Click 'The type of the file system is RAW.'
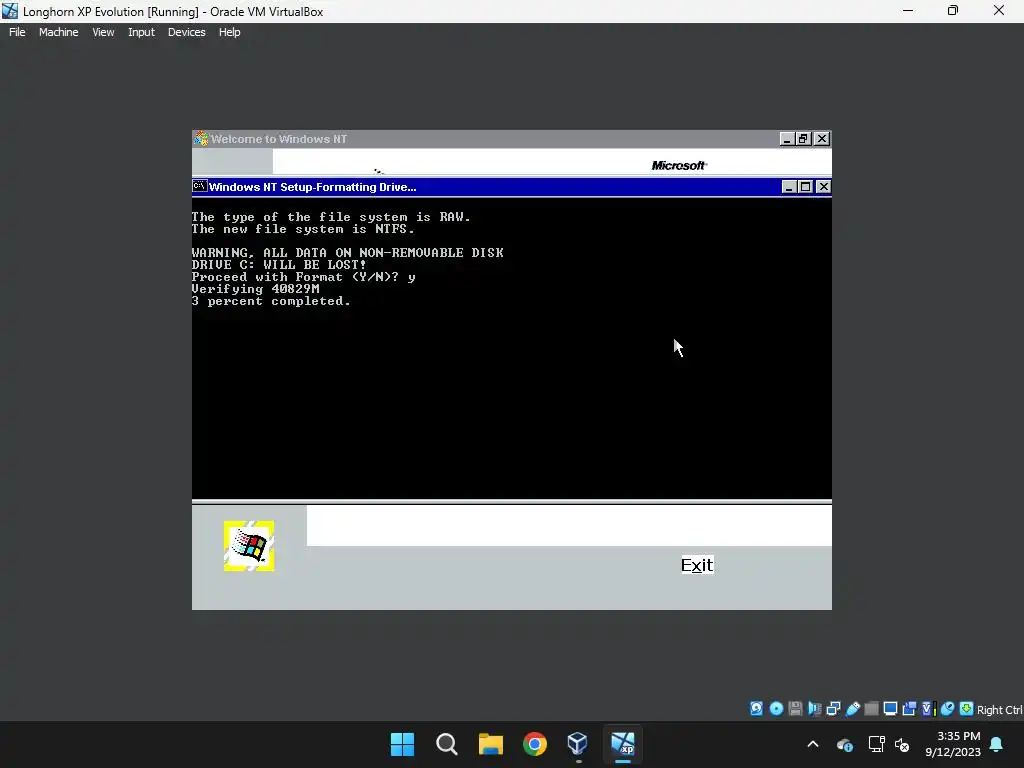 (331, 217)
